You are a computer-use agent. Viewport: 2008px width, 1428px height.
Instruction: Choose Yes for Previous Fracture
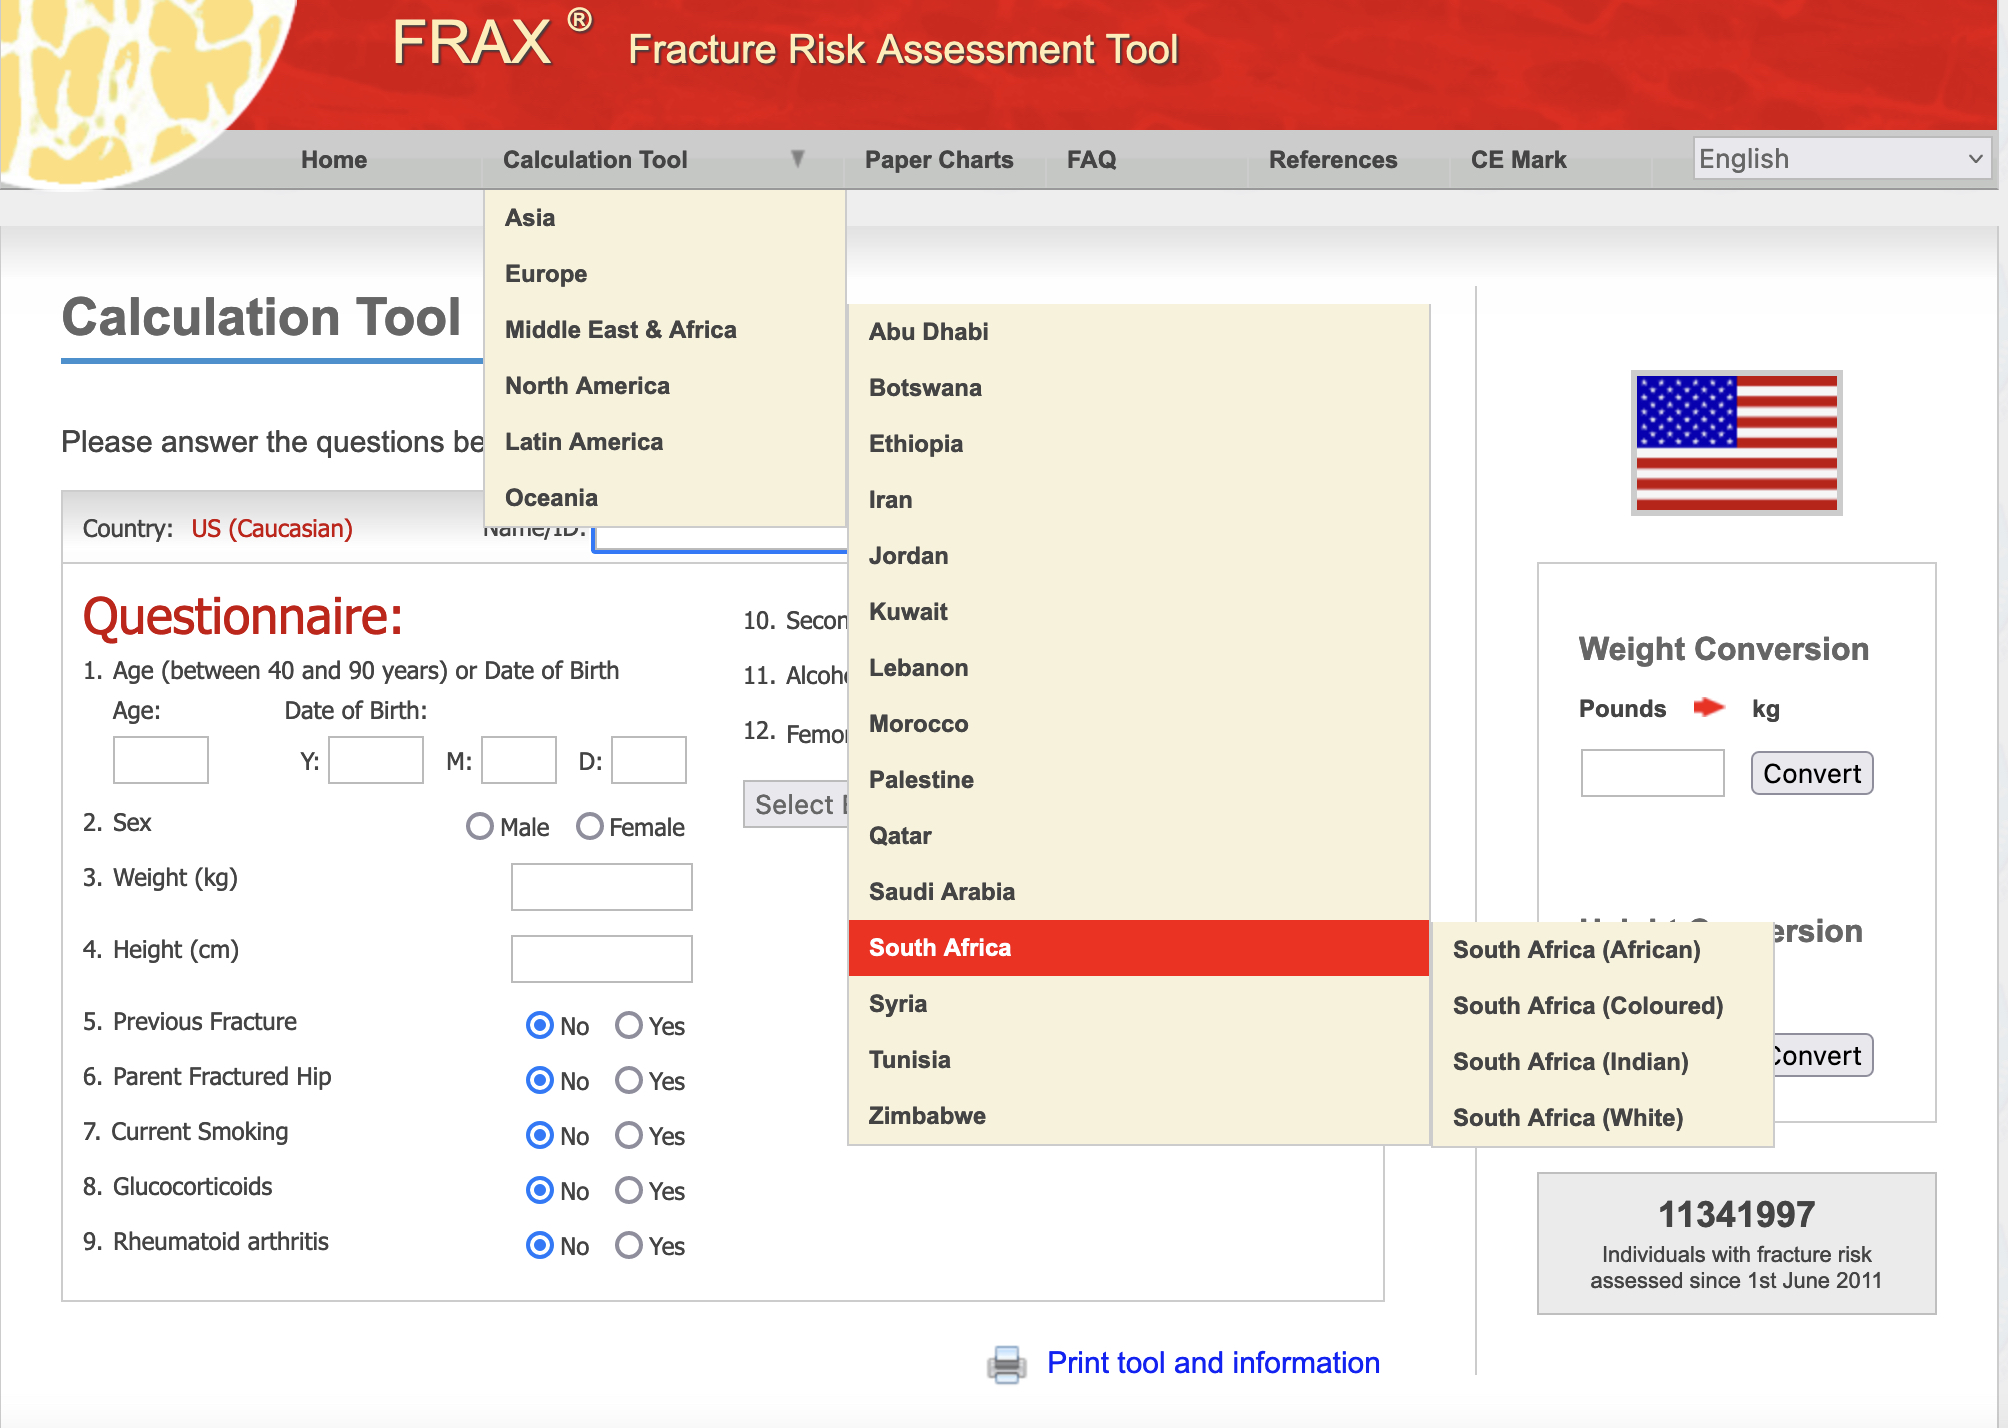click(x=629, y=1025)
